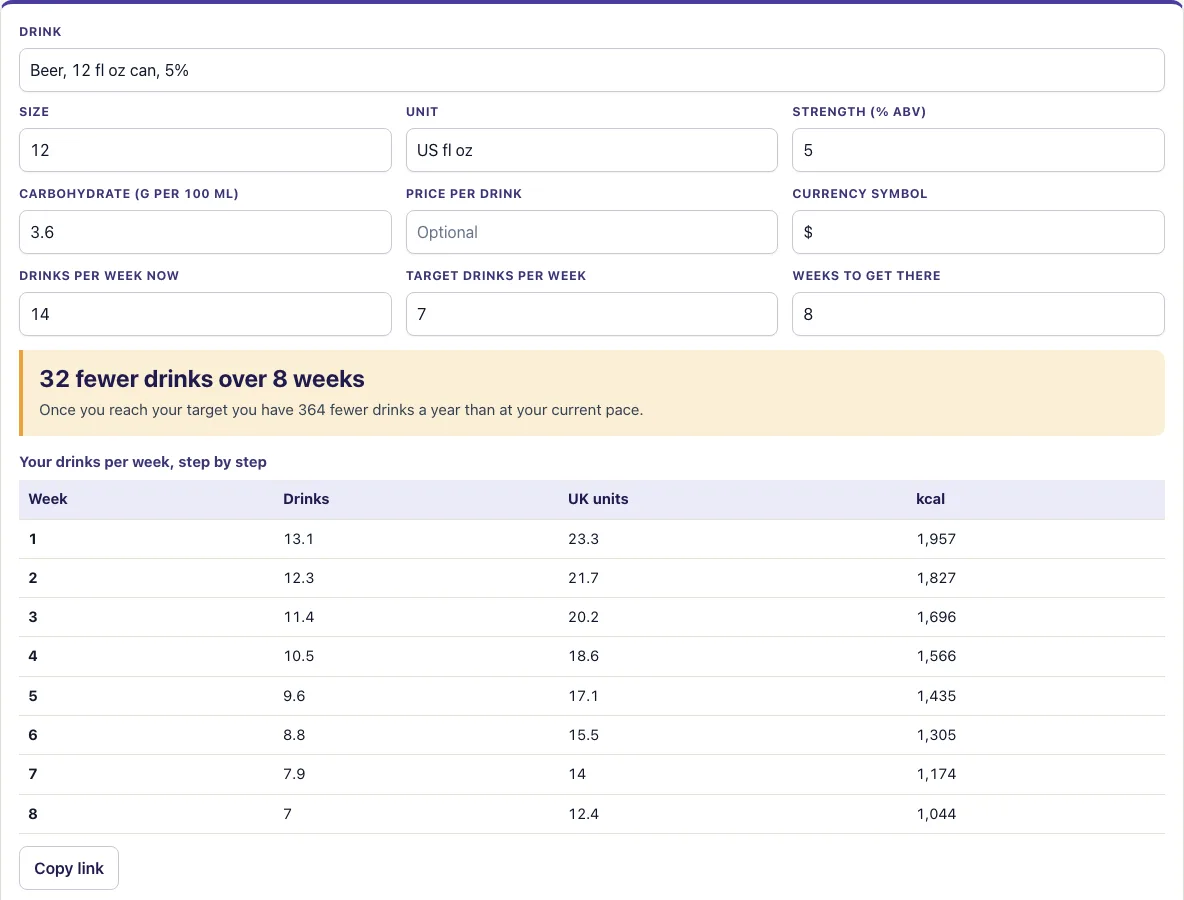Click the CURRENCY SYMBOL label
Image resolution: width=1184 pixels, height=900 pixels.
click(x=859, y=194)
